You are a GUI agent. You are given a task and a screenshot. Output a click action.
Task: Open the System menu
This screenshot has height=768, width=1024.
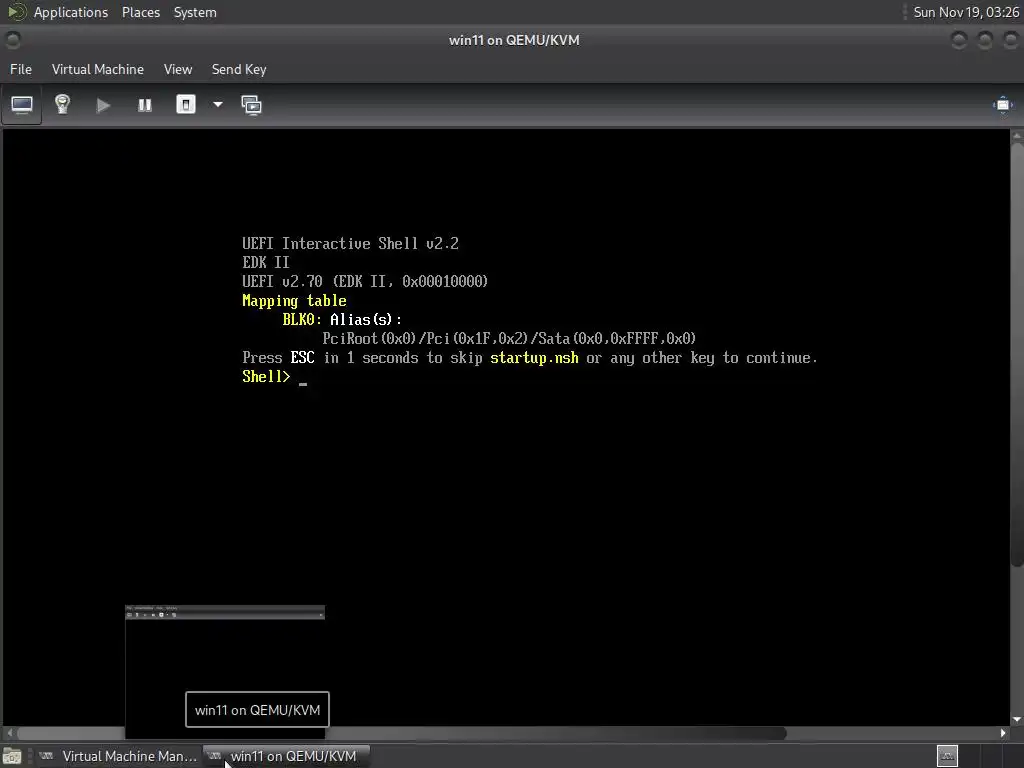pos(195,12)
